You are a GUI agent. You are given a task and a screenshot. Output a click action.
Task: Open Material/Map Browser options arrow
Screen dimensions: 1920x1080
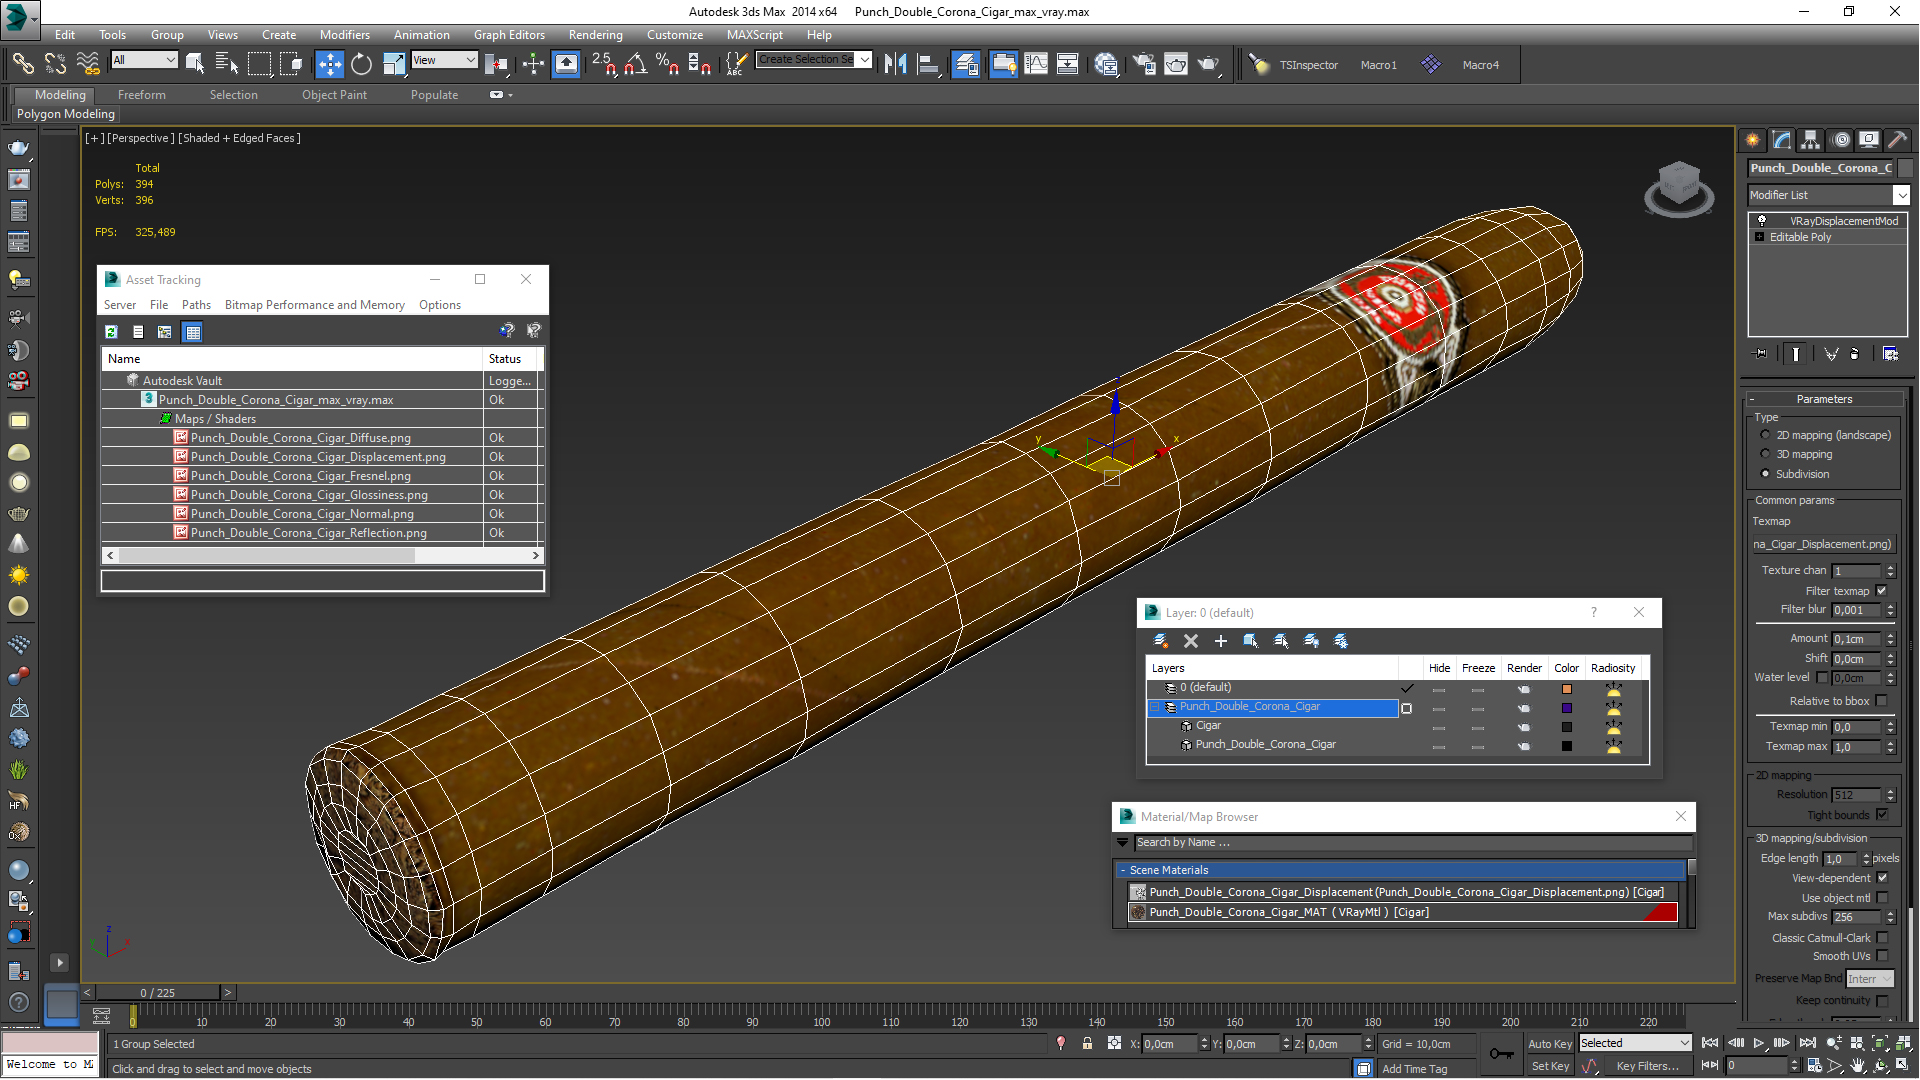click(x=1122, y=843)
